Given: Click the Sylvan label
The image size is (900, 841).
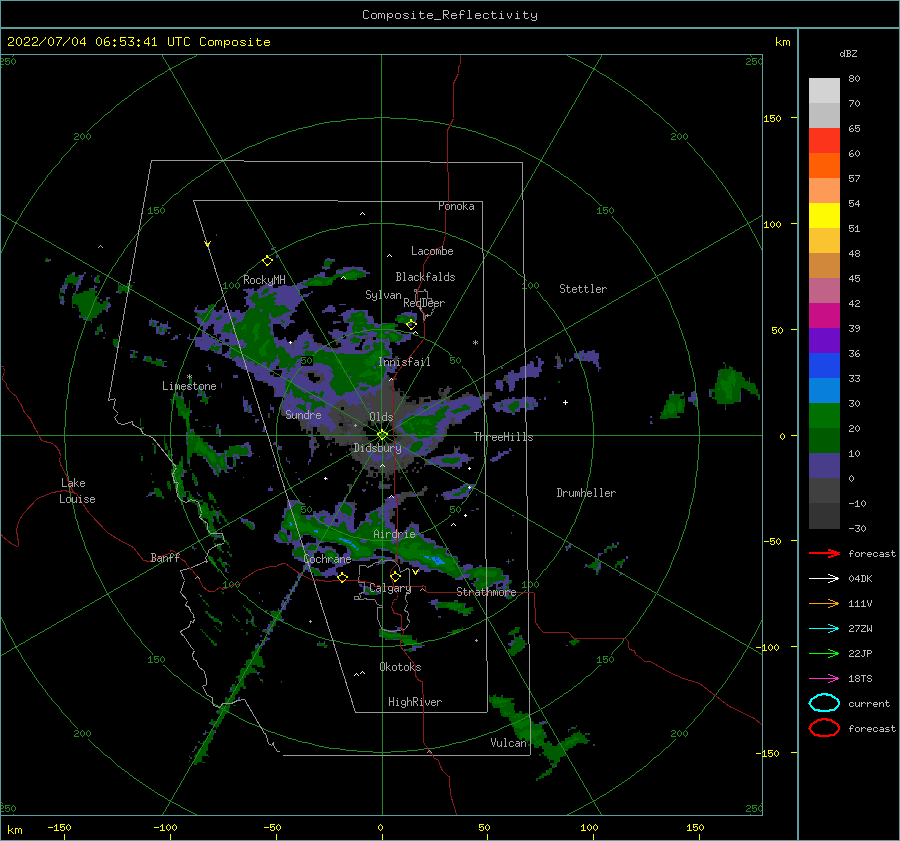Looking at the screenshot, I should (x=383, y=295).
